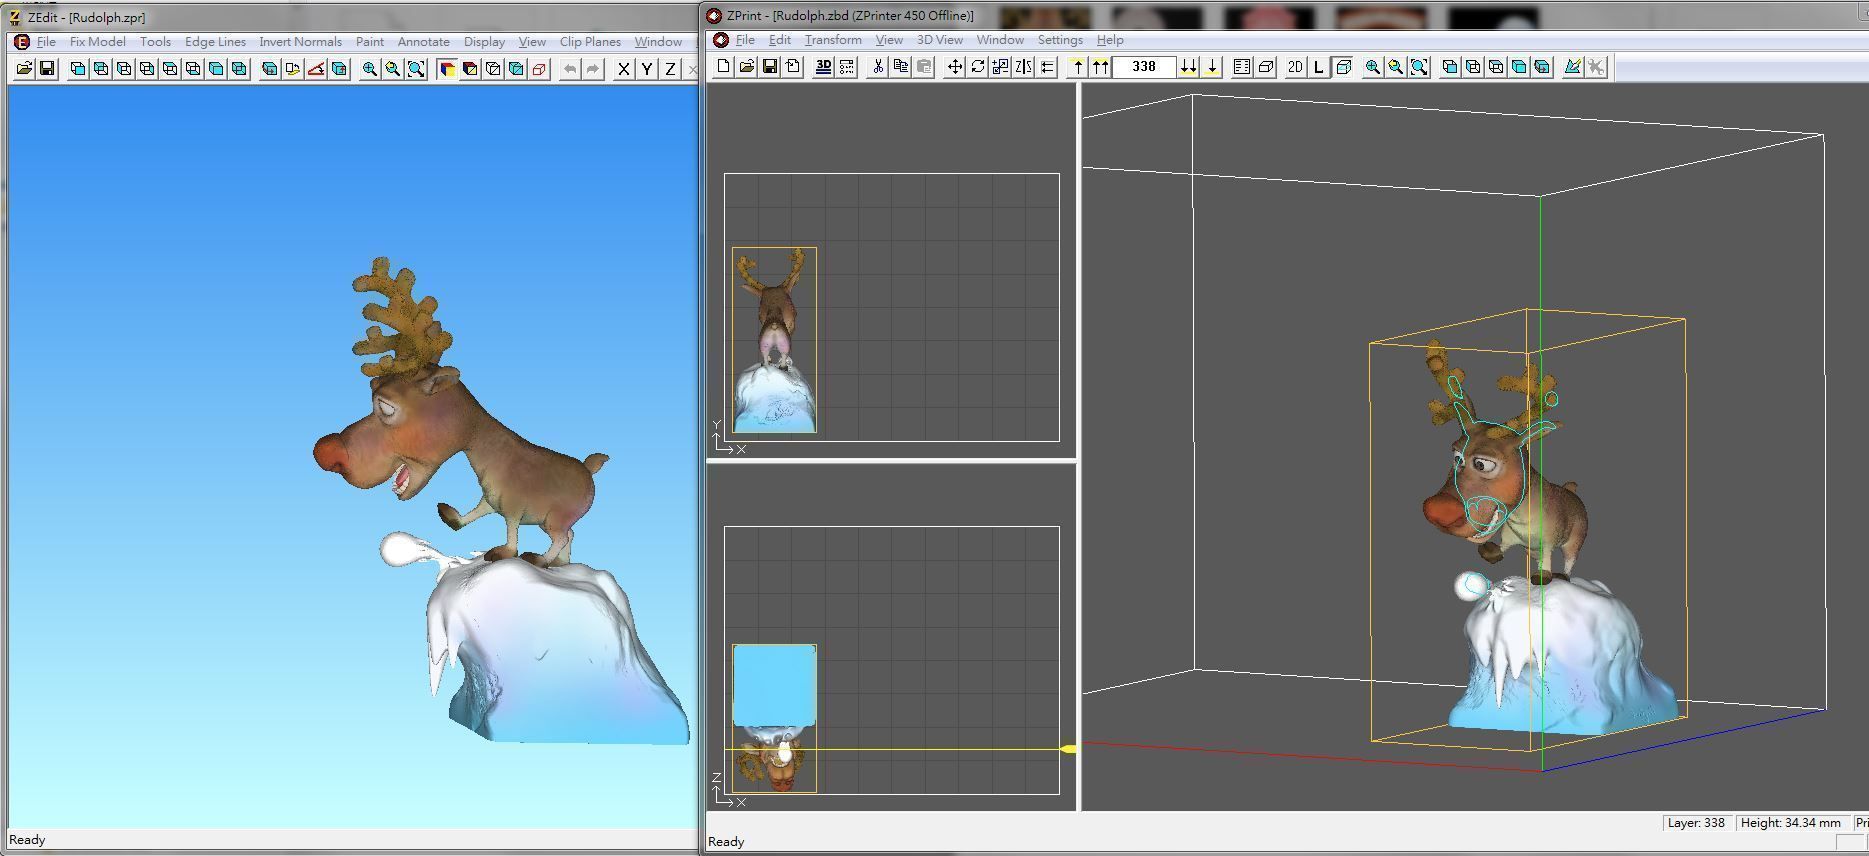Open ZEdit Invert Normals menu

pos(300,41)
